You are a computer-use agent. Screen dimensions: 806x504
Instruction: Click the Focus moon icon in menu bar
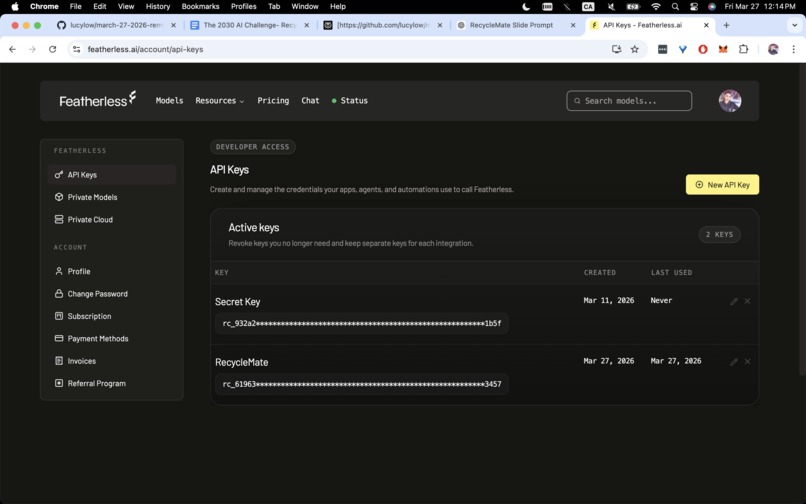pos(526,7)
